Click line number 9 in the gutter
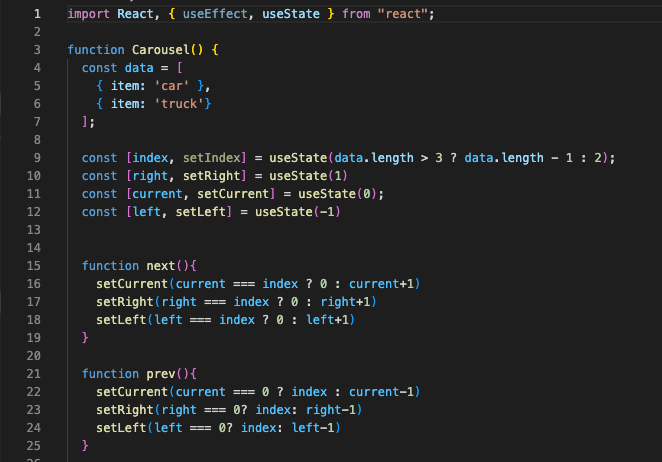 tap(37, 158)
